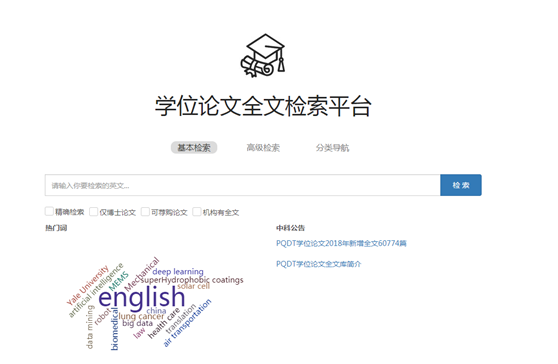Click the large 'english' hot word
Viewport: 558px width, 364px height.
(x=142, y=297)
